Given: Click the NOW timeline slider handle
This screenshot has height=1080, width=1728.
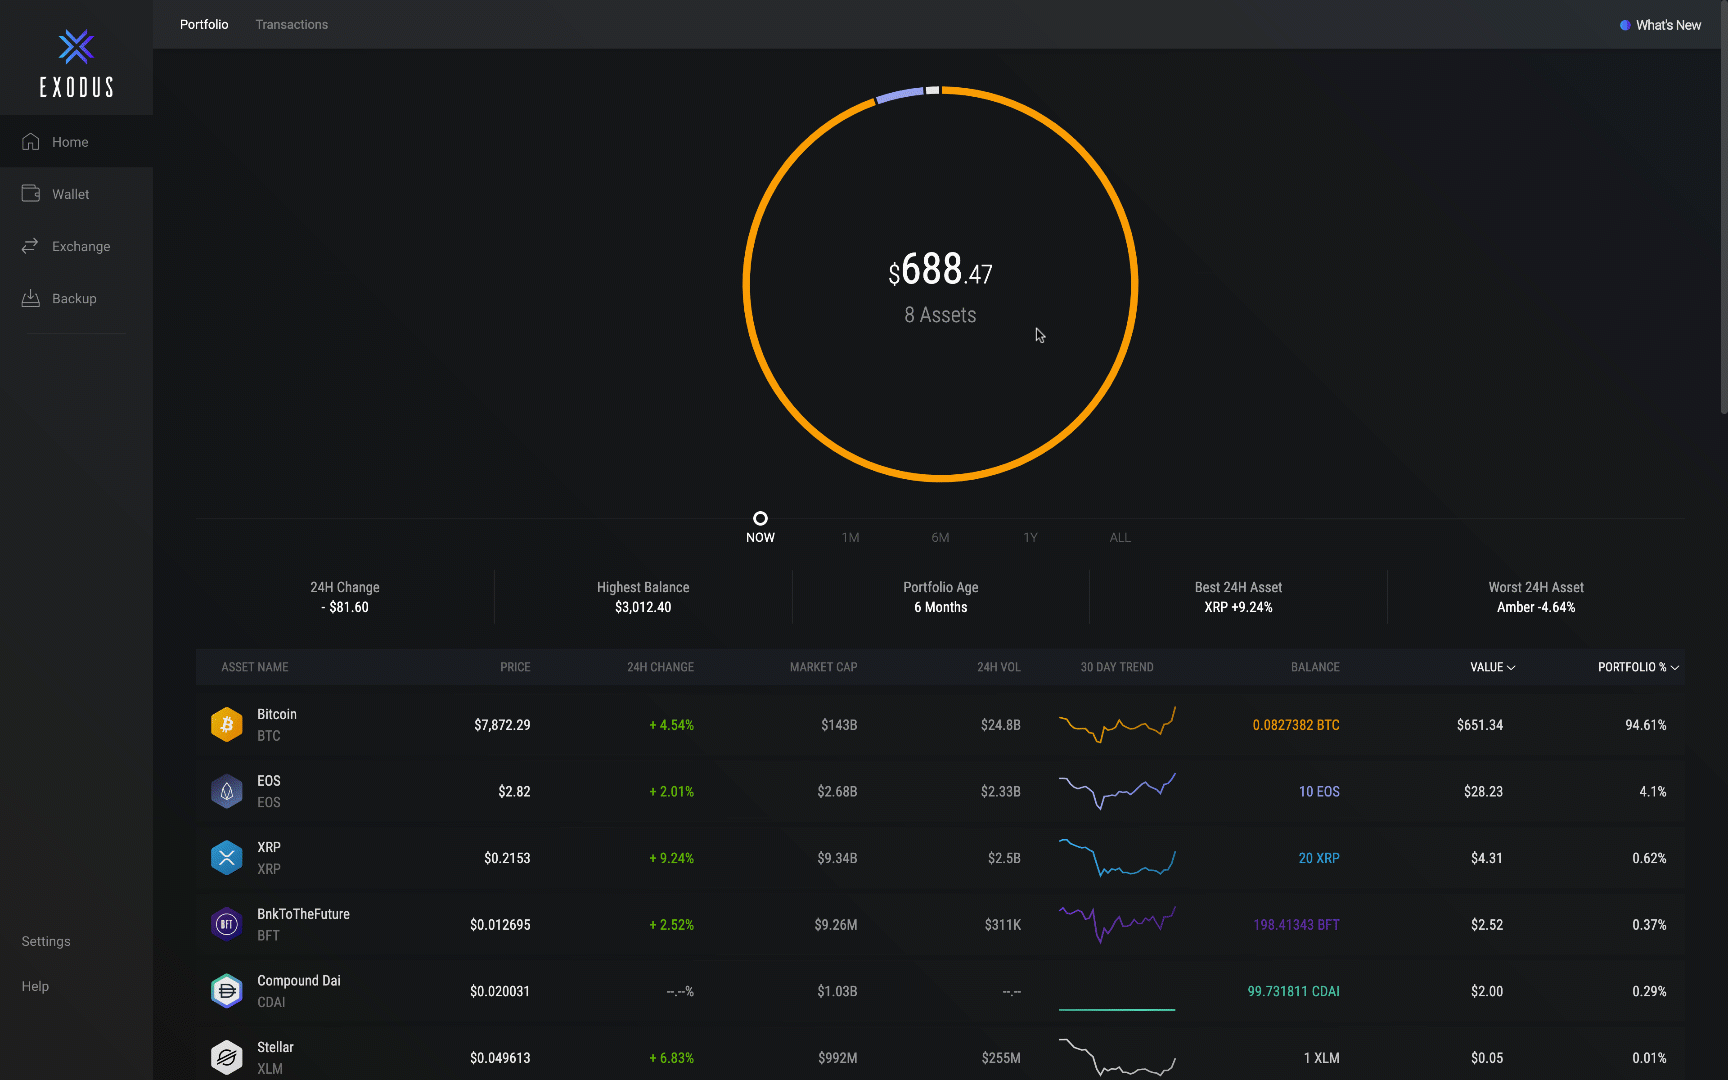Looking at the screenshot, I should pos(760,518).
